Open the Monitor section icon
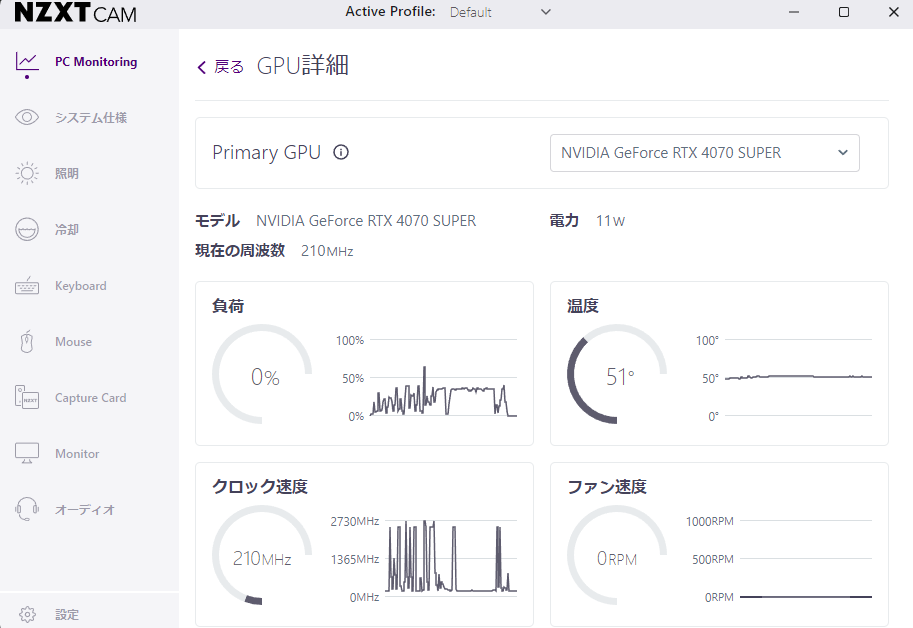Viewport: 913px width, 628px height. point(27,453)
